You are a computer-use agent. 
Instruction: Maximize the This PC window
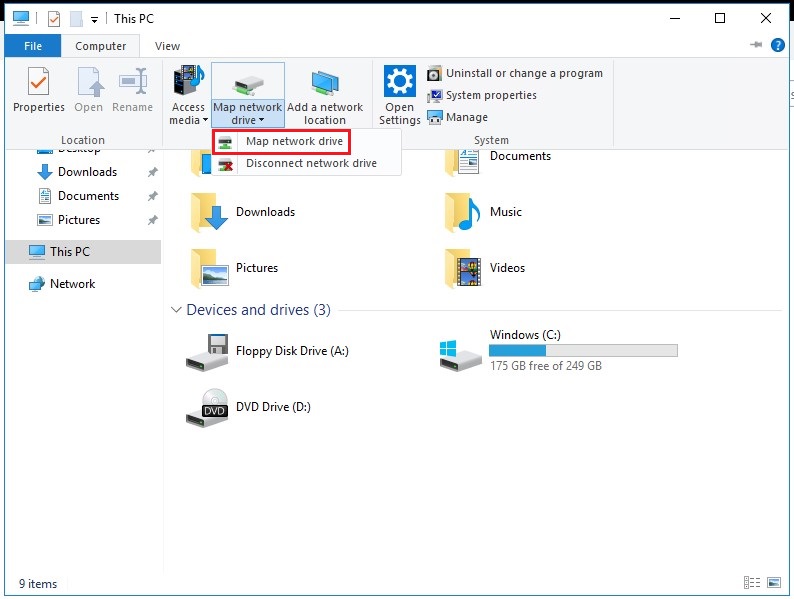pos(720,19)
